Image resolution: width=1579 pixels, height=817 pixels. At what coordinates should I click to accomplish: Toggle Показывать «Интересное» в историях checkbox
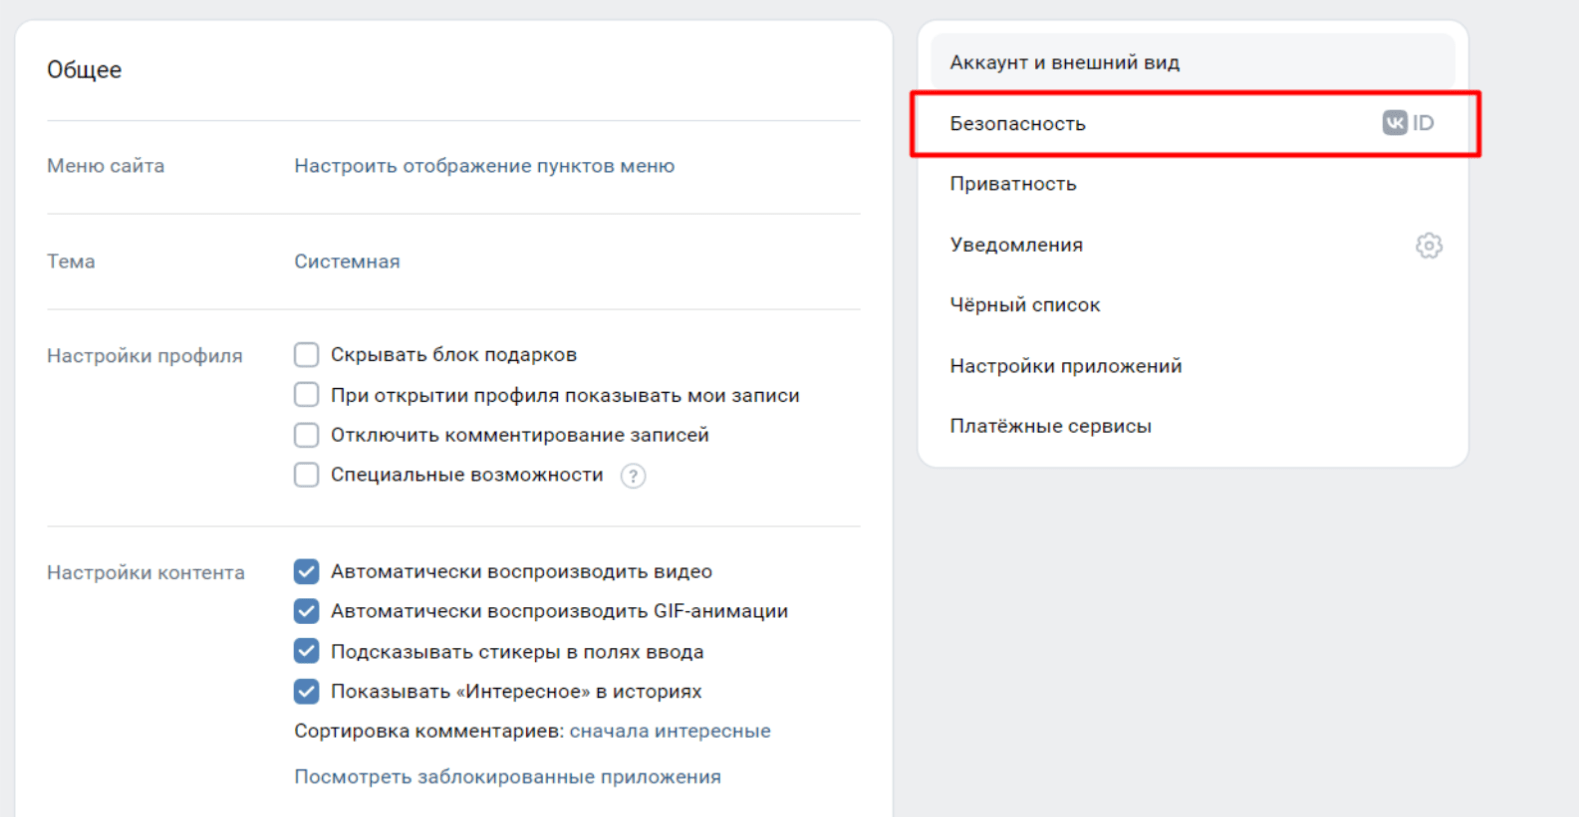(306, 691)
